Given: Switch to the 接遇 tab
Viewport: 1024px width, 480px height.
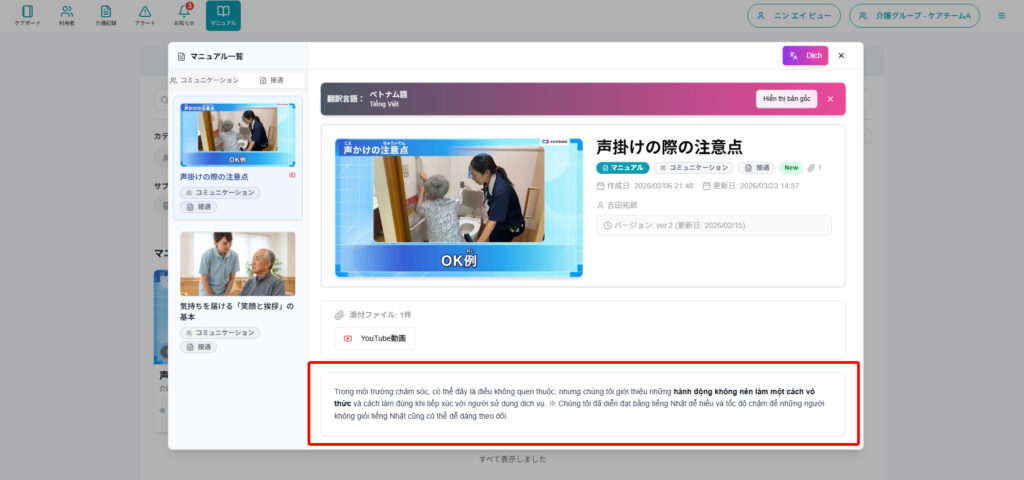Looking at the screenshot, I should [x=271, y=80].
